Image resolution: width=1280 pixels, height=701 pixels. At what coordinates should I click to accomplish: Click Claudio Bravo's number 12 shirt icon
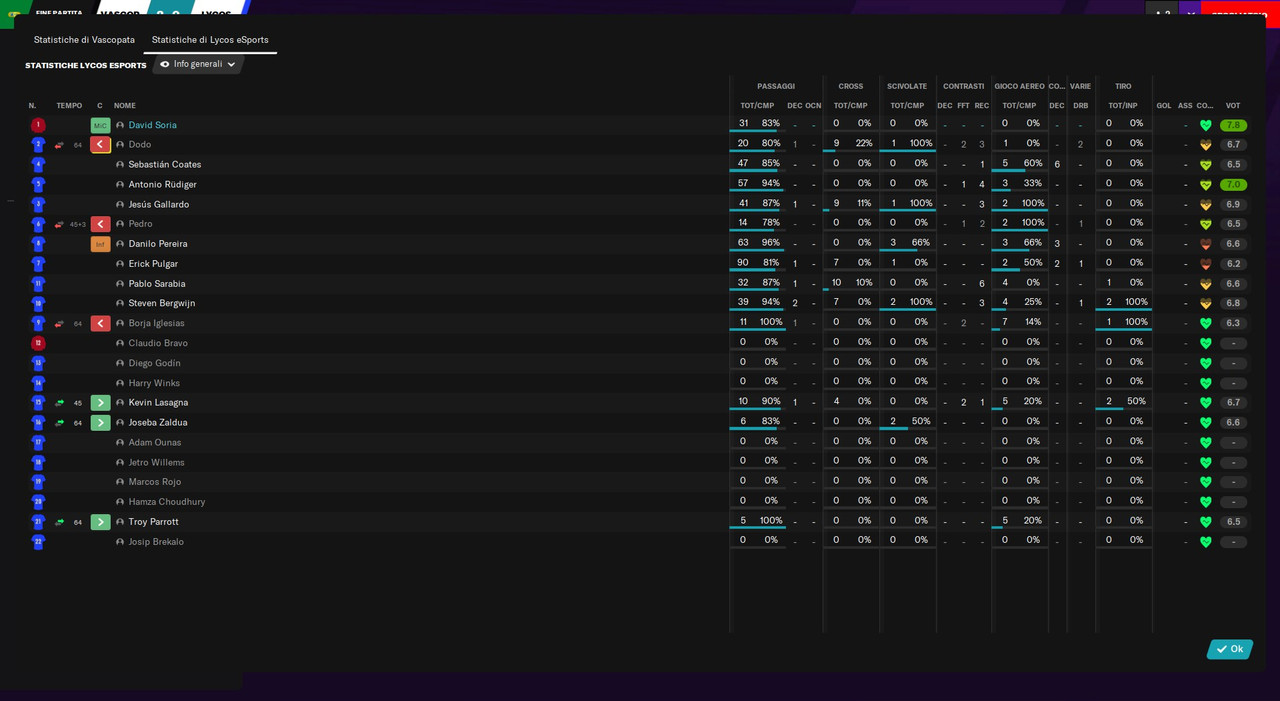(x=38, y=343)
